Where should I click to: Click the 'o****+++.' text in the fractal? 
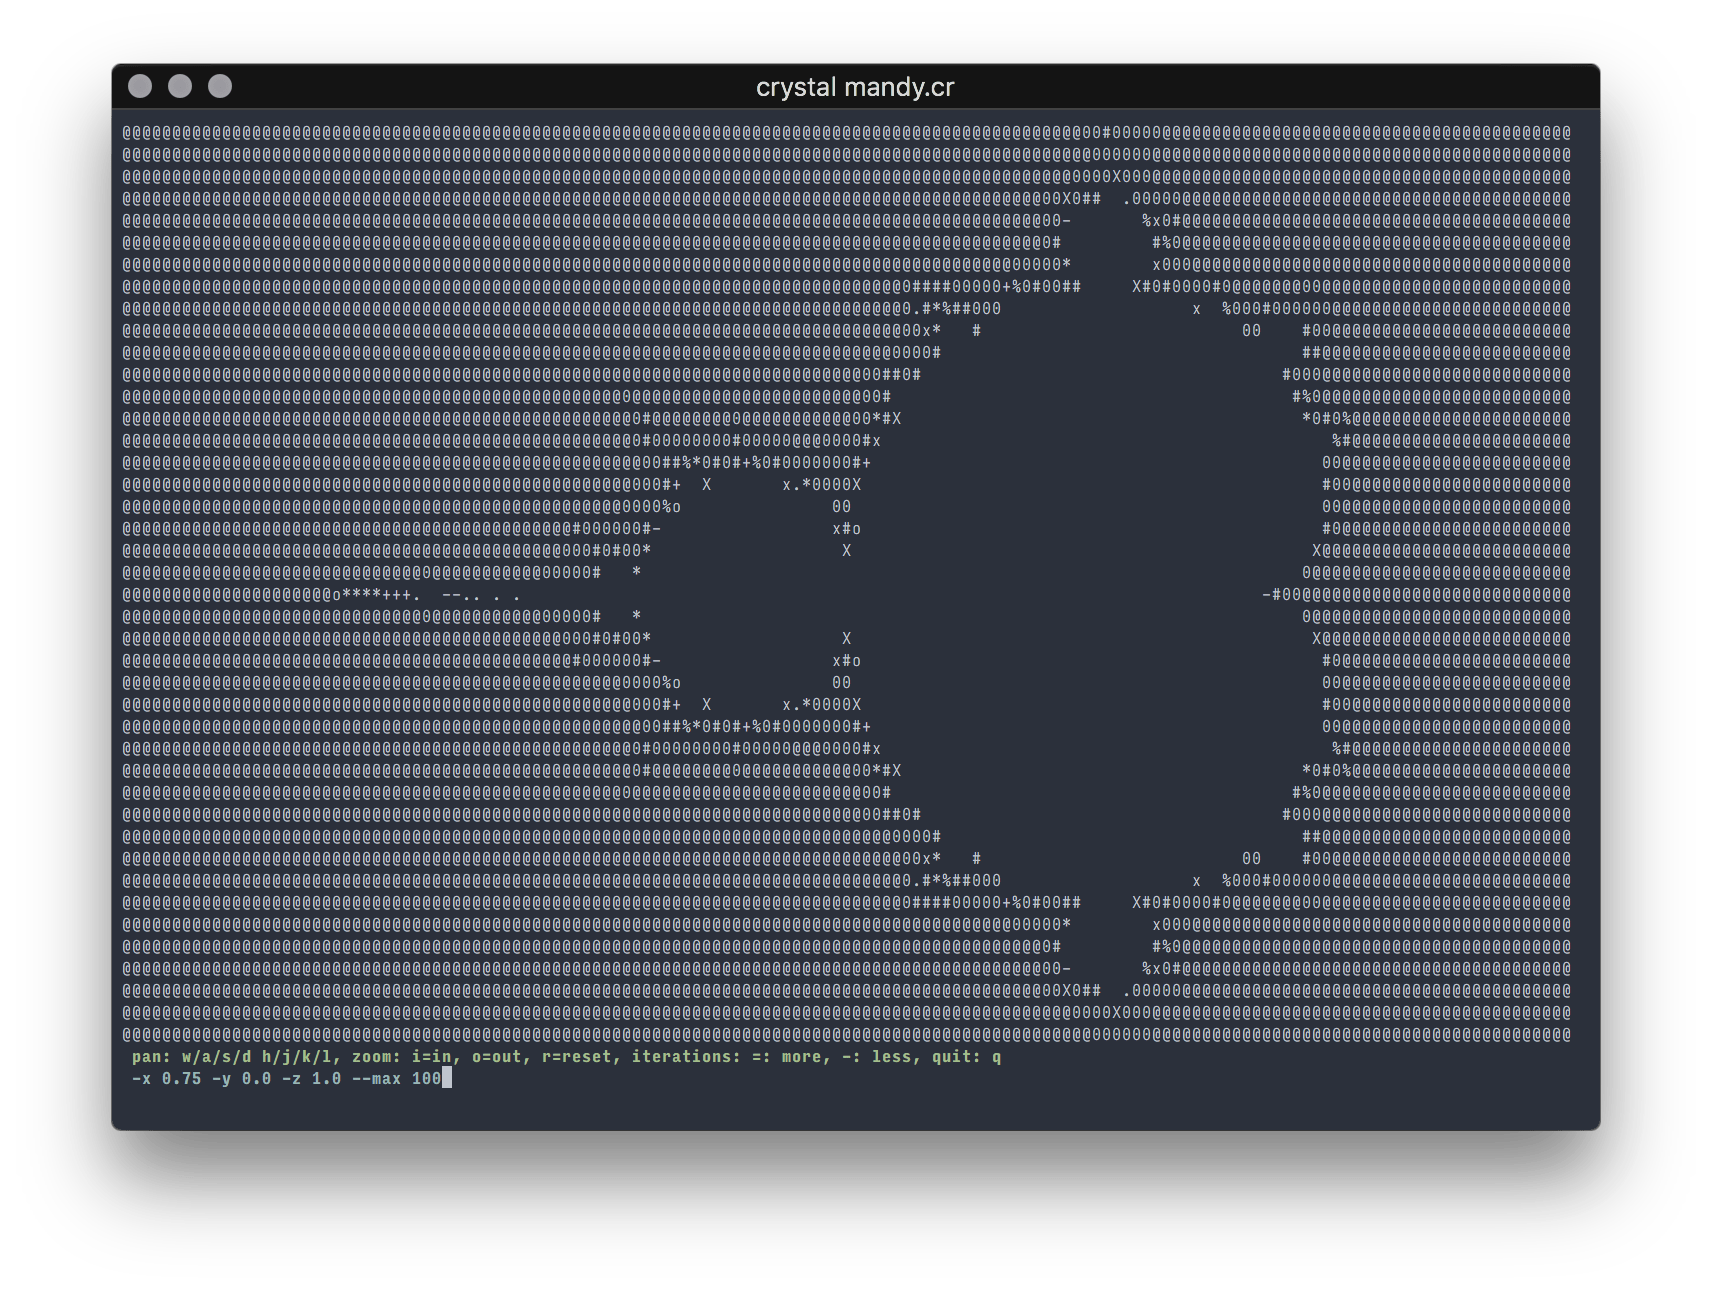[x=376, y=595]
